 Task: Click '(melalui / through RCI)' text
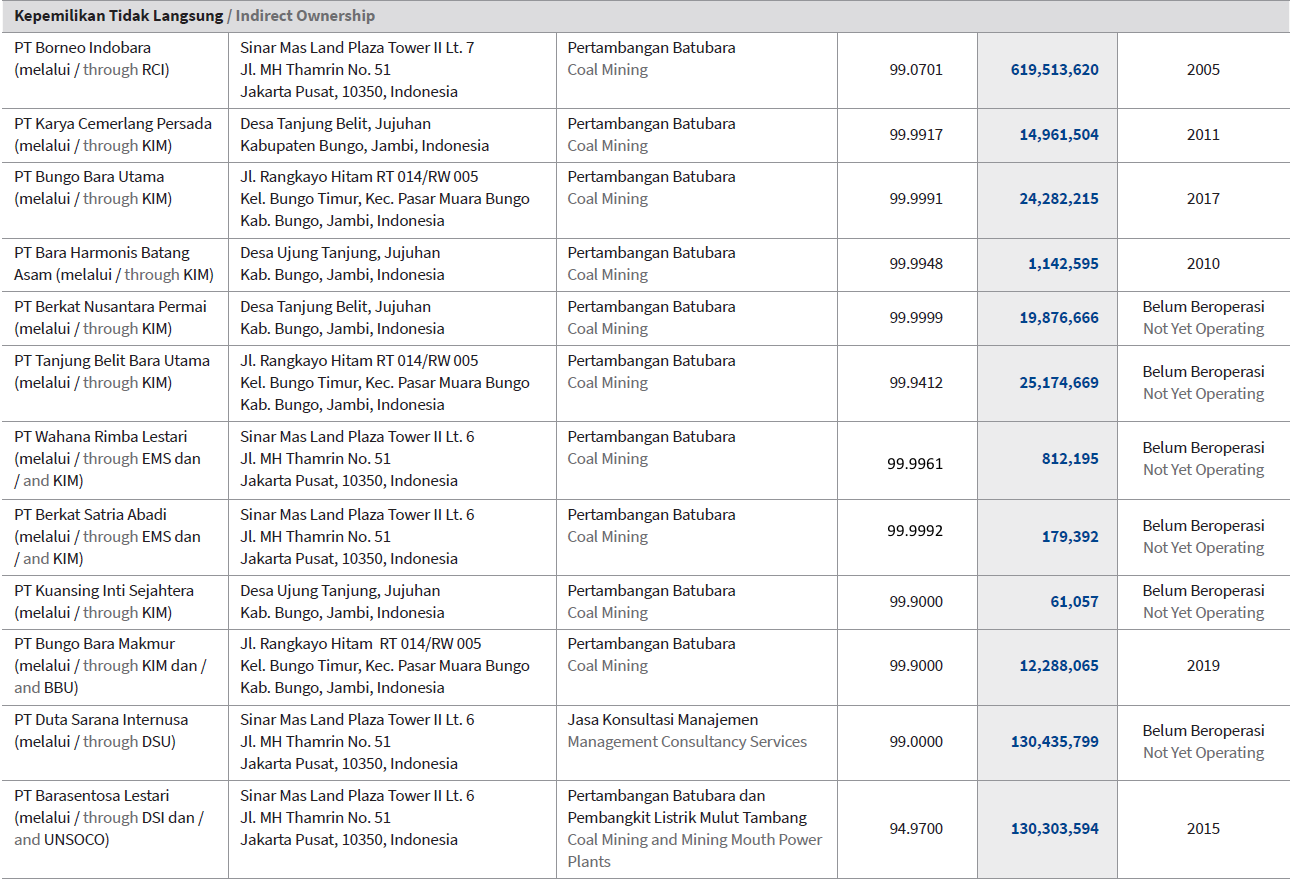click(x=92, y=70)
